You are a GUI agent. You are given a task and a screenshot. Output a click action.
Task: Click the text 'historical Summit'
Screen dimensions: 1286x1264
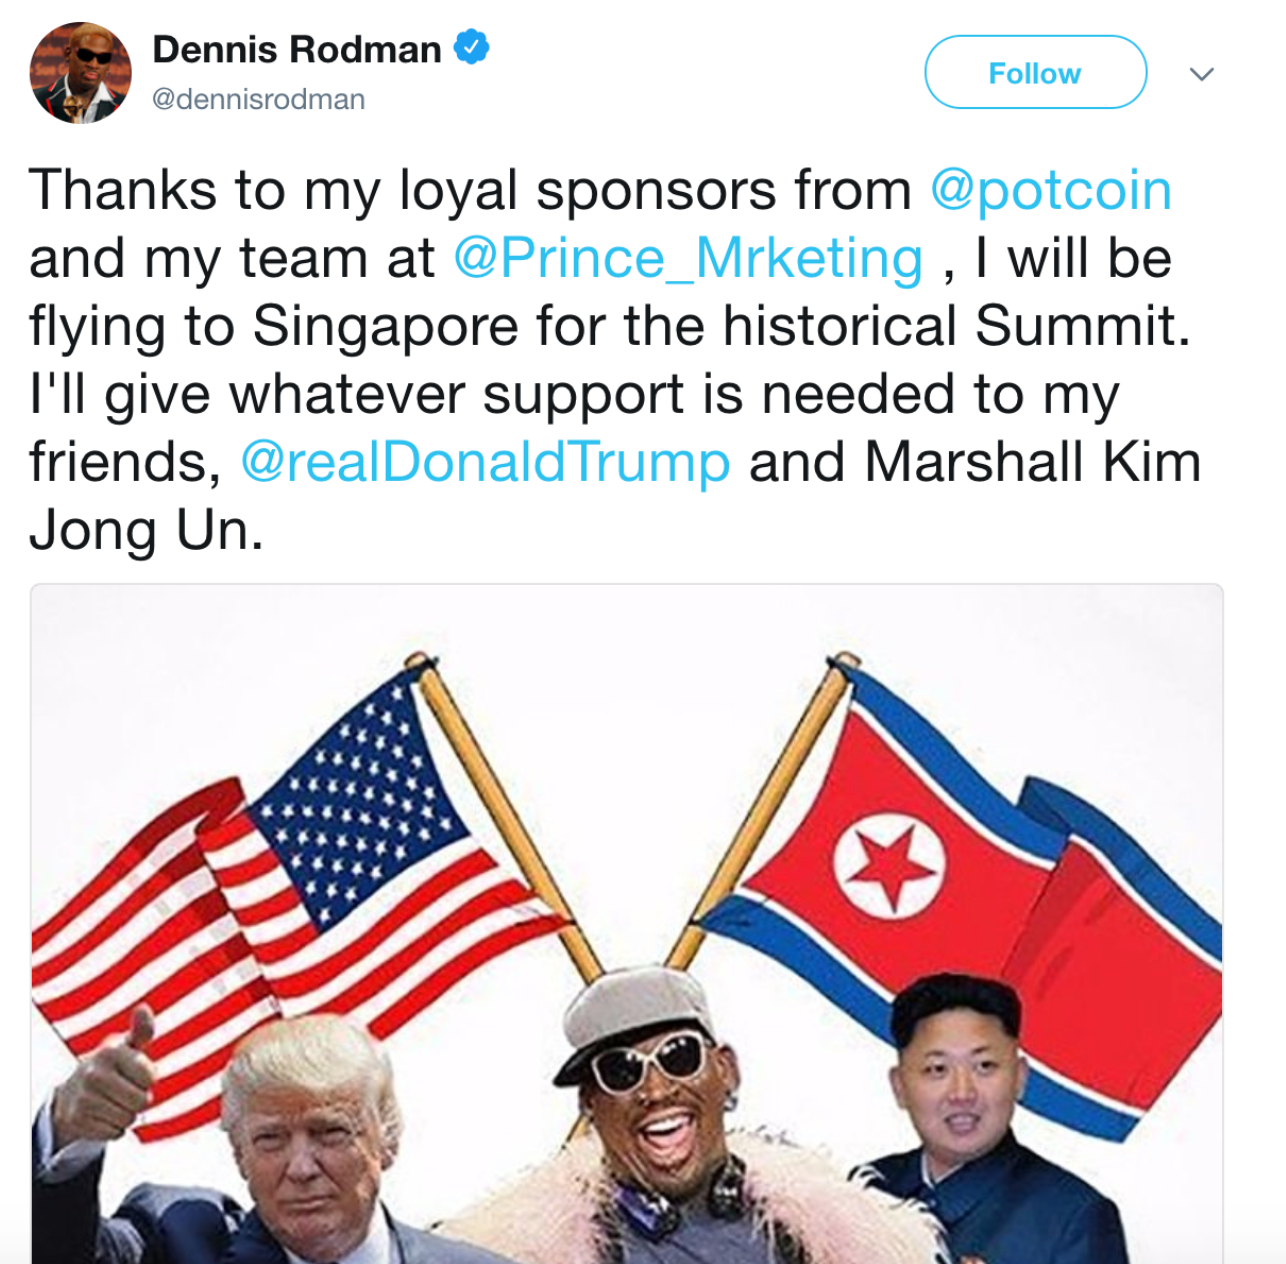click(x=956, y=326)
